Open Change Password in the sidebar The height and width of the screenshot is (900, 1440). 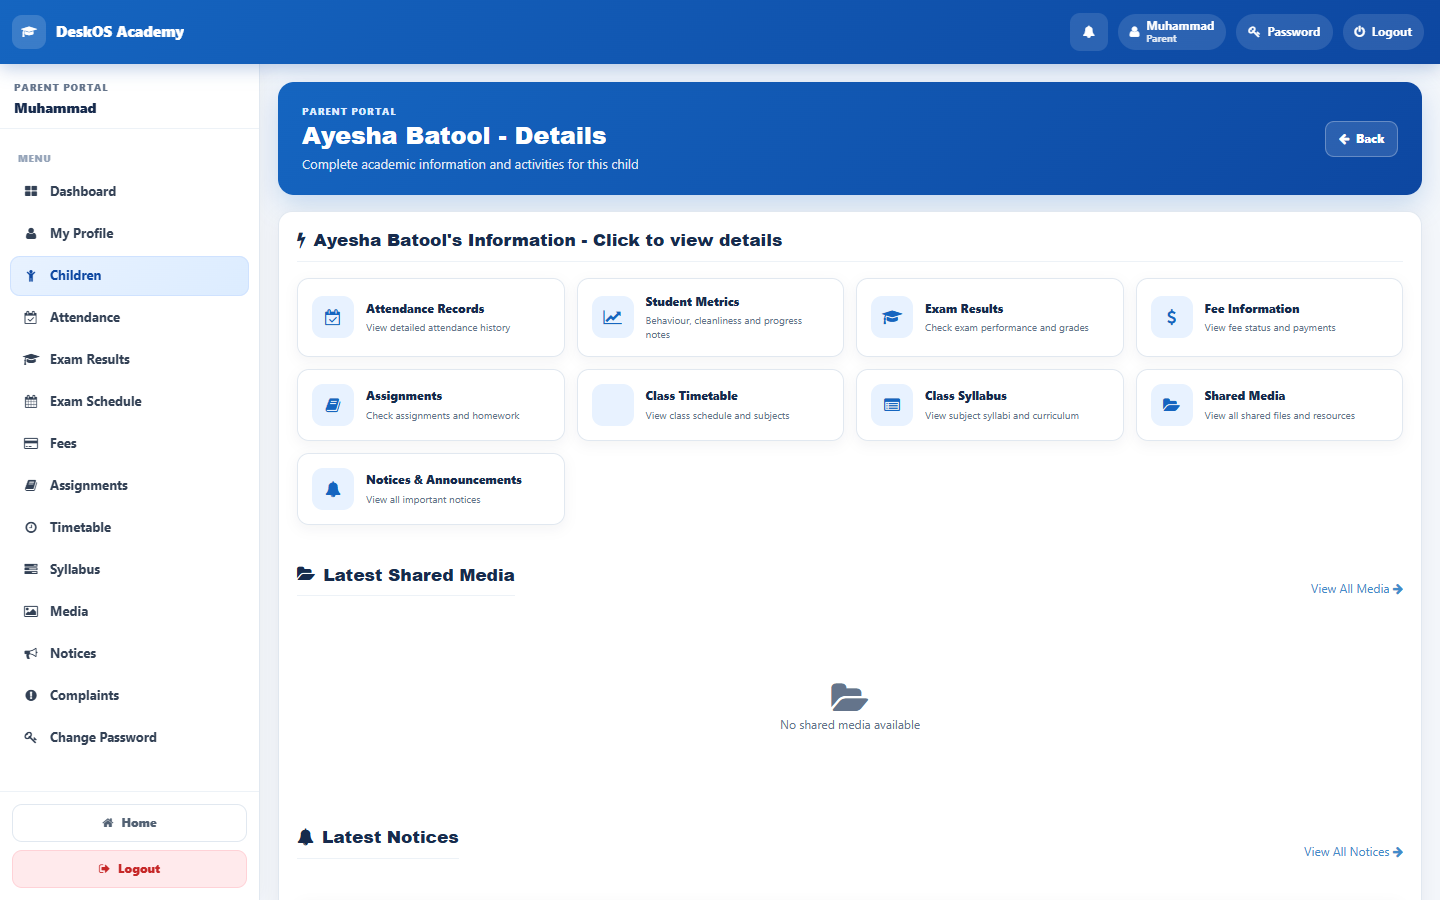click(x=129, y=737)
